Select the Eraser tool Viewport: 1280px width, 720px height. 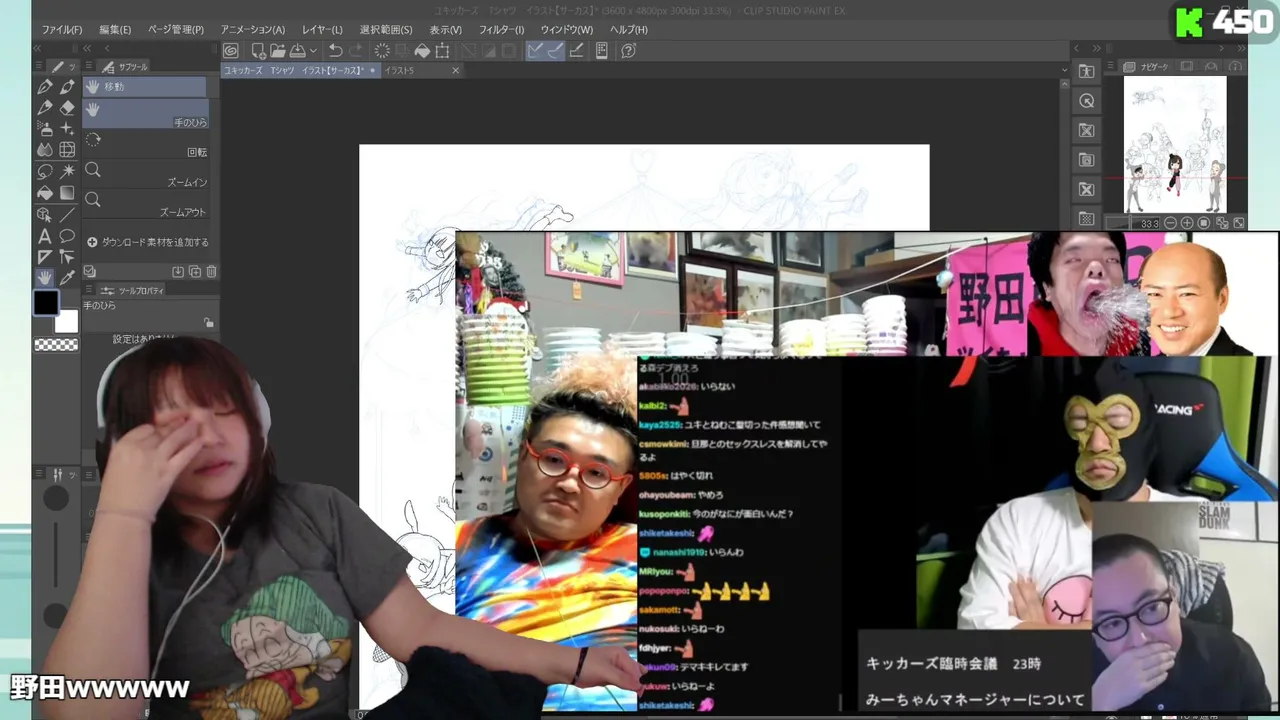point(67,108)
